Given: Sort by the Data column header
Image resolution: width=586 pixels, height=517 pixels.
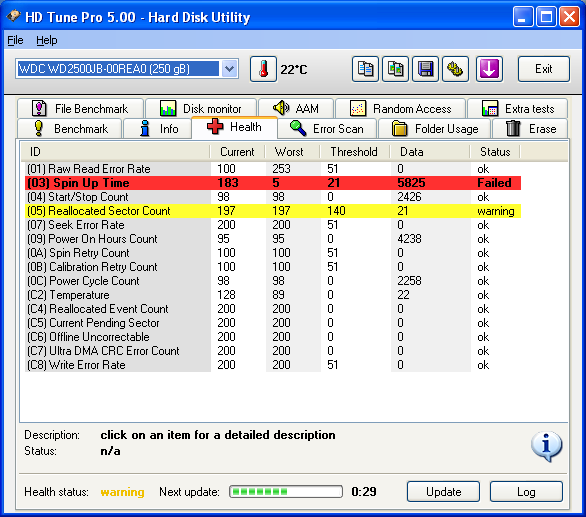Looking at the screenshot, I should click(x=429, y=152).
